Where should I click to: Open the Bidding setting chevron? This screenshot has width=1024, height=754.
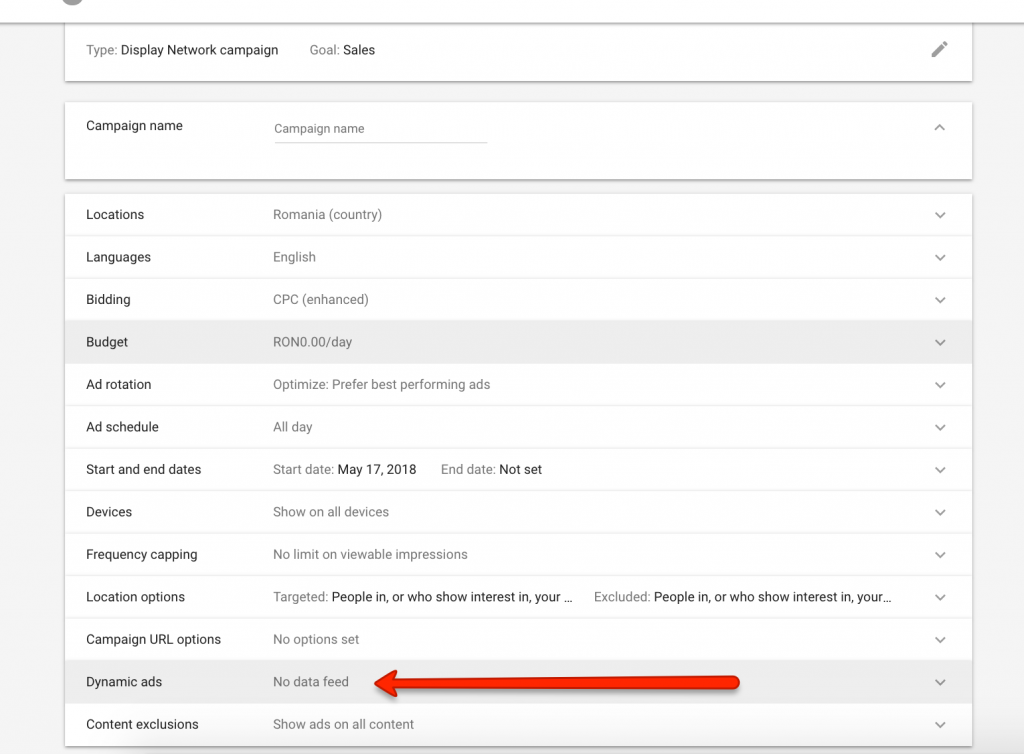point(940,300)
